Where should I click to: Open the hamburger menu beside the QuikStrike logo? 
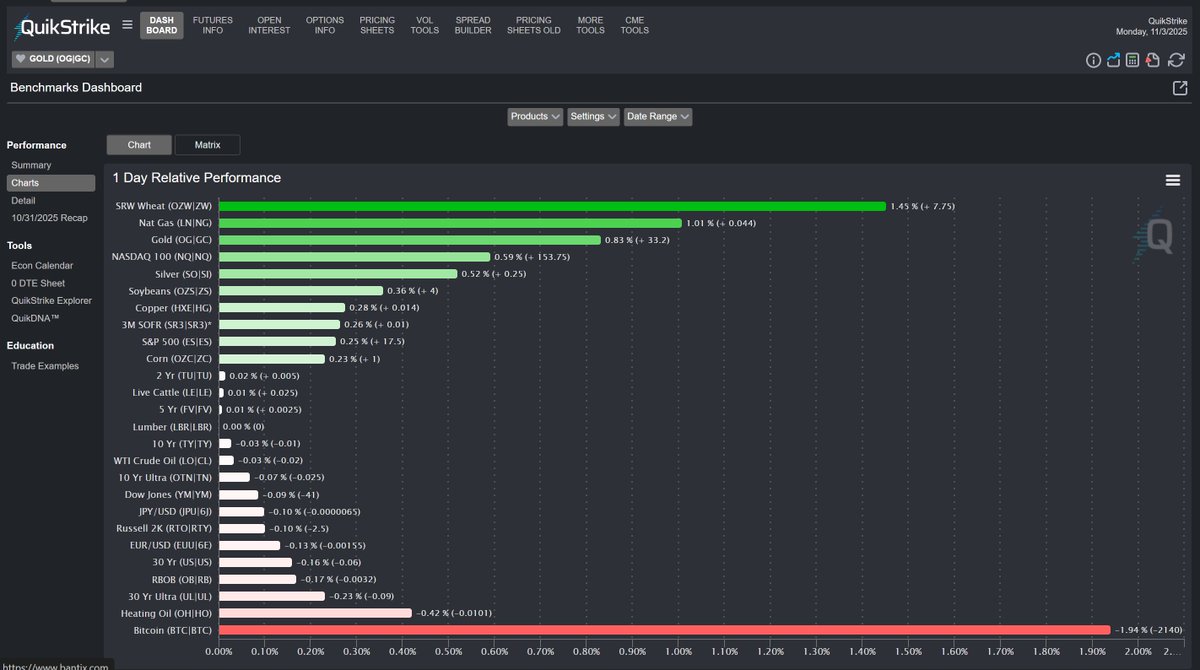[127, 26]
